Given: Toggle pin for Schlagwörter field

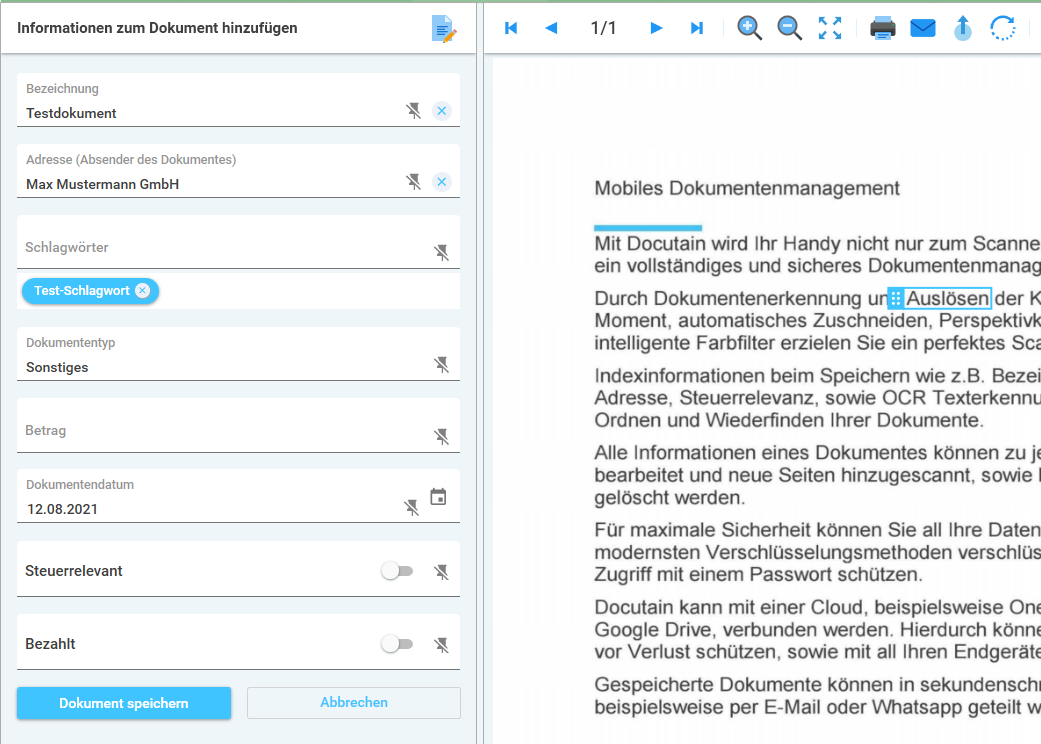Looking at the screenshot, I should pos(441,252).
